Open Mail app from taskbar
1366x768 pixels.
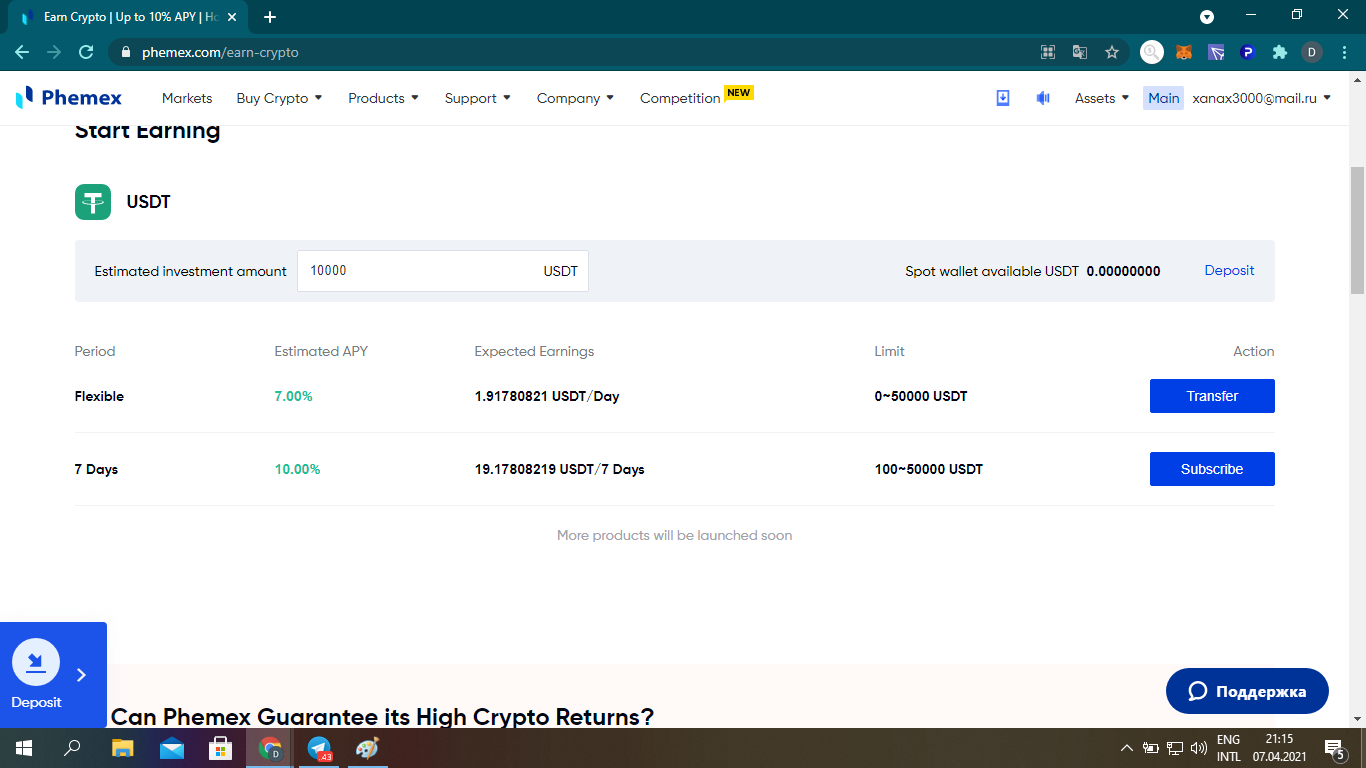172,748
